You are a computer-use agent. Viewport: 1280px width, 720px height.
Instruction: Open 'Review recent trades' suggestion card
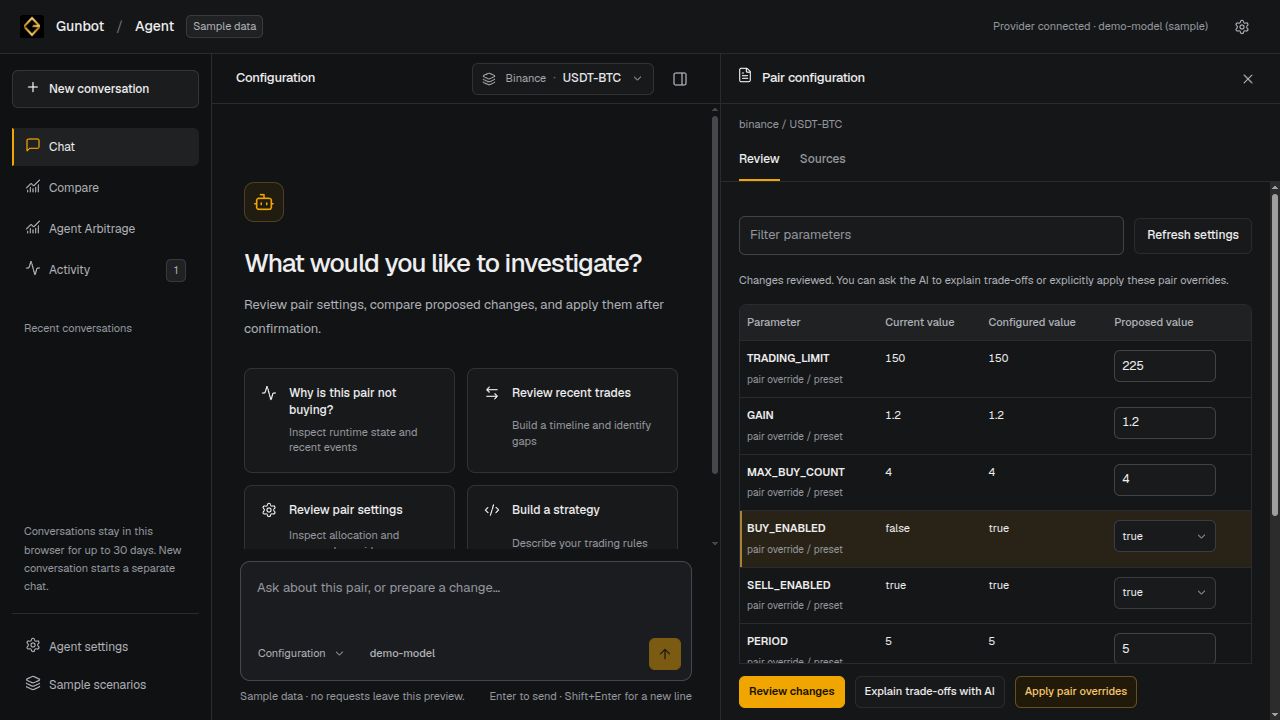tap(572, 420)
